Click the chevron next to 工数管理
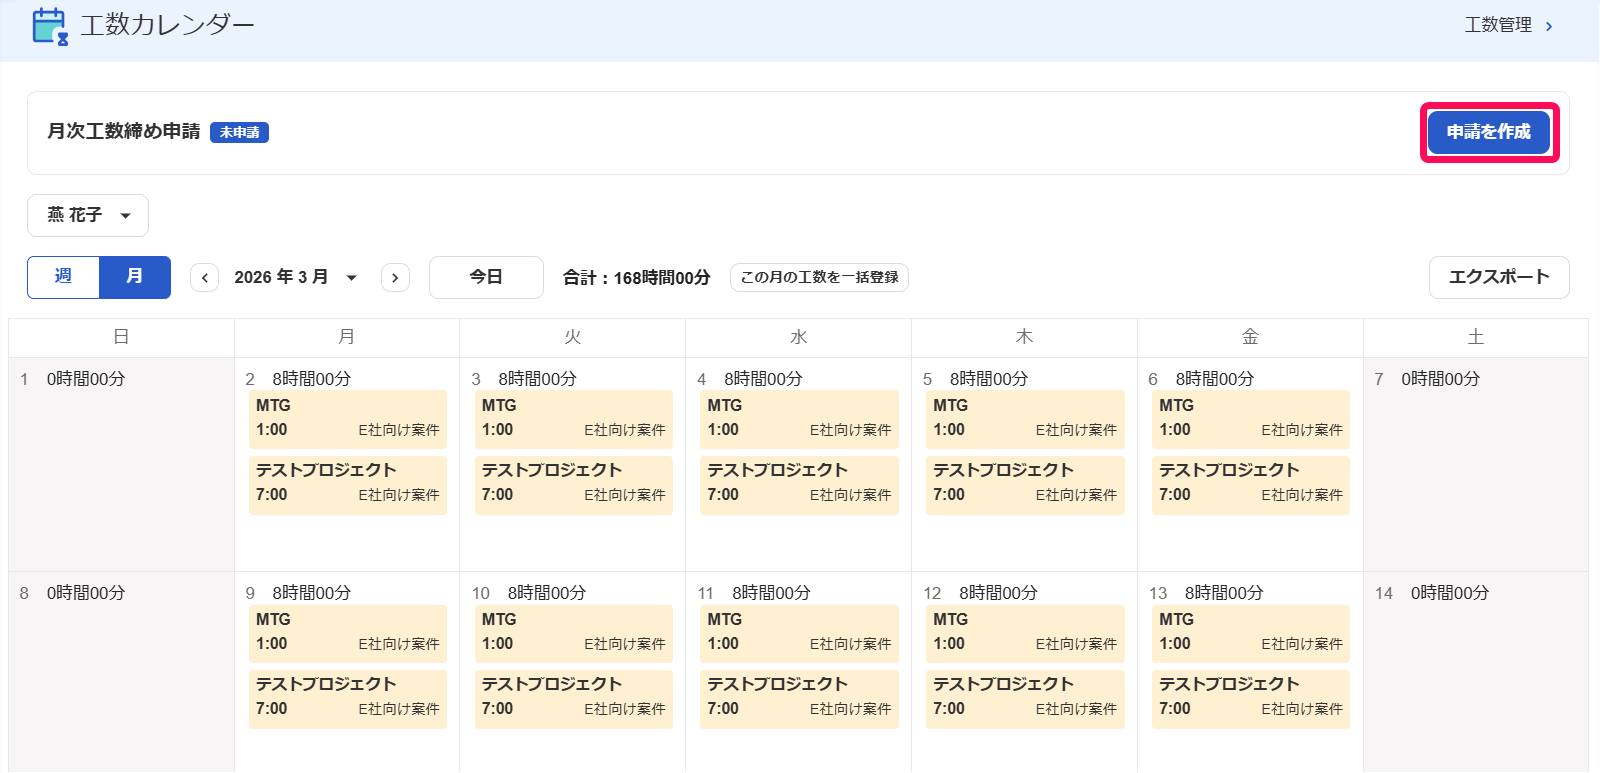Viewport: 1600px width, 773px height. (1549, 26)
